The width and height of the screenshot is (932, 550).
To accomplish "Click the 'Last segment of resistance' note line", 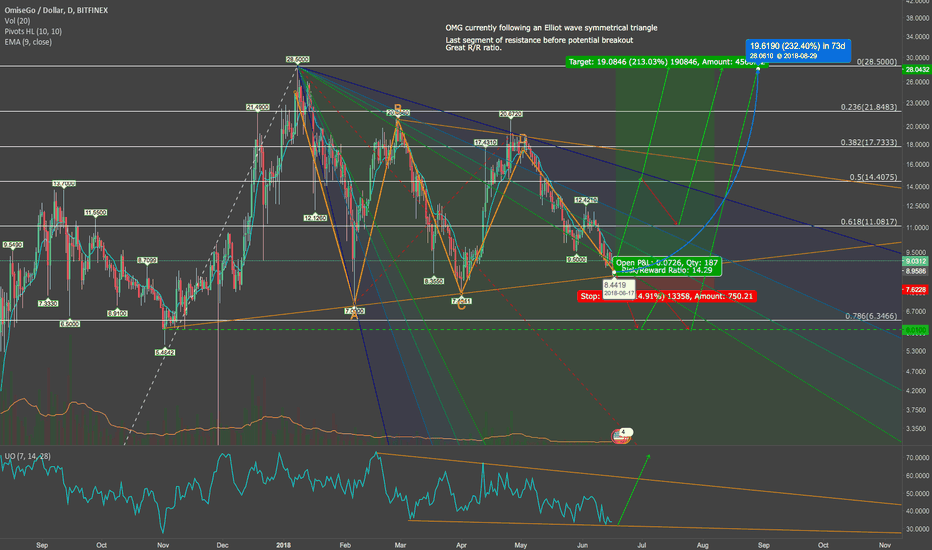I will tap(539, 40).
